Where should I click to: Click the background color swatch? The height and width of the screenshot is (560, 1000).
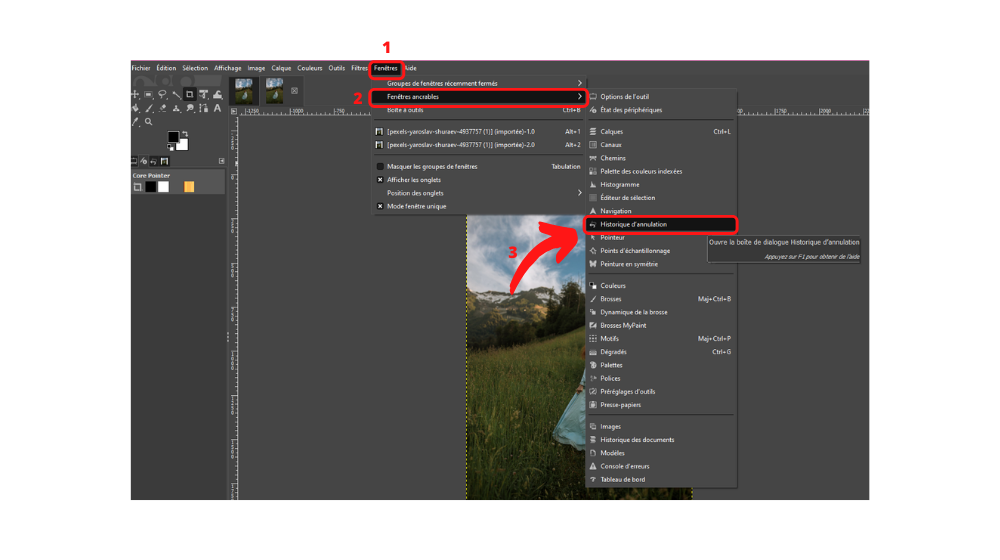click(184, 145)
